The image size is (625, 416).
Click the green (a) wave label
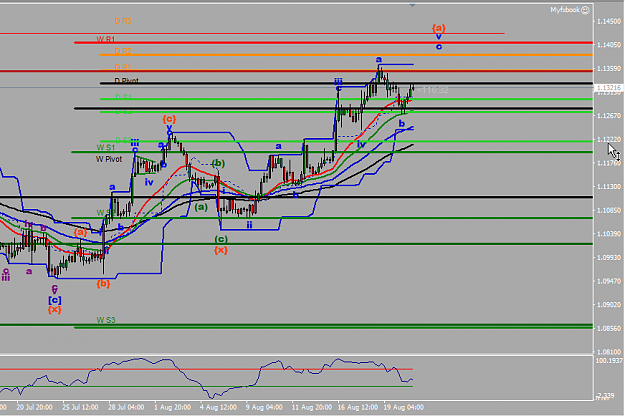[201, 207]
